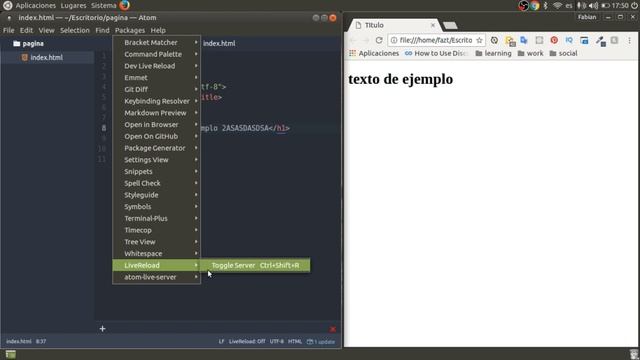Expand the Symbols submenu
This screenshot has height=360, width=640.
coord(156,207)
